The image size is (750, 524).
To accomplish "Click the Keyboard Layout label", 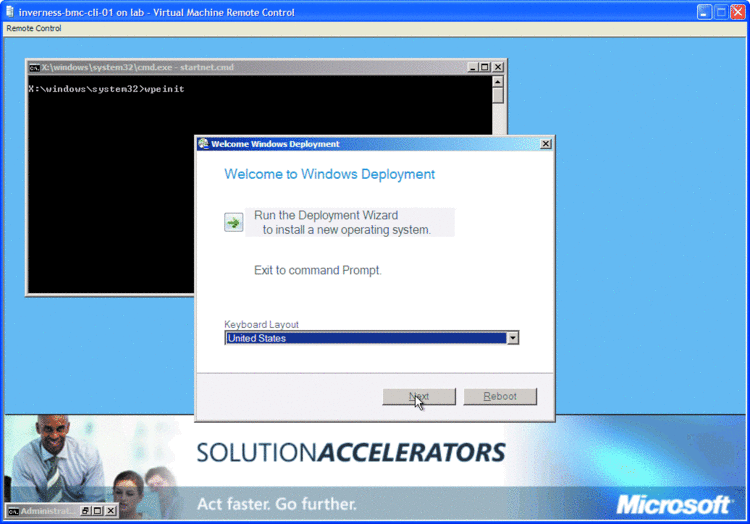I will [261, 325].
